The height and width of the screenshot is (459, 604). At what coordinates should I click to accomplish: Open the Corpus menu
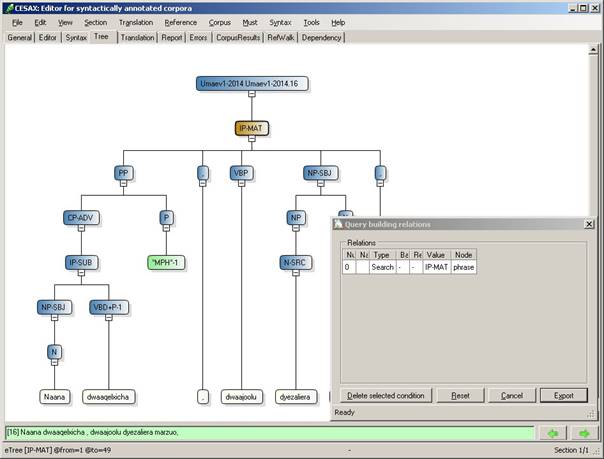(220, 23)
